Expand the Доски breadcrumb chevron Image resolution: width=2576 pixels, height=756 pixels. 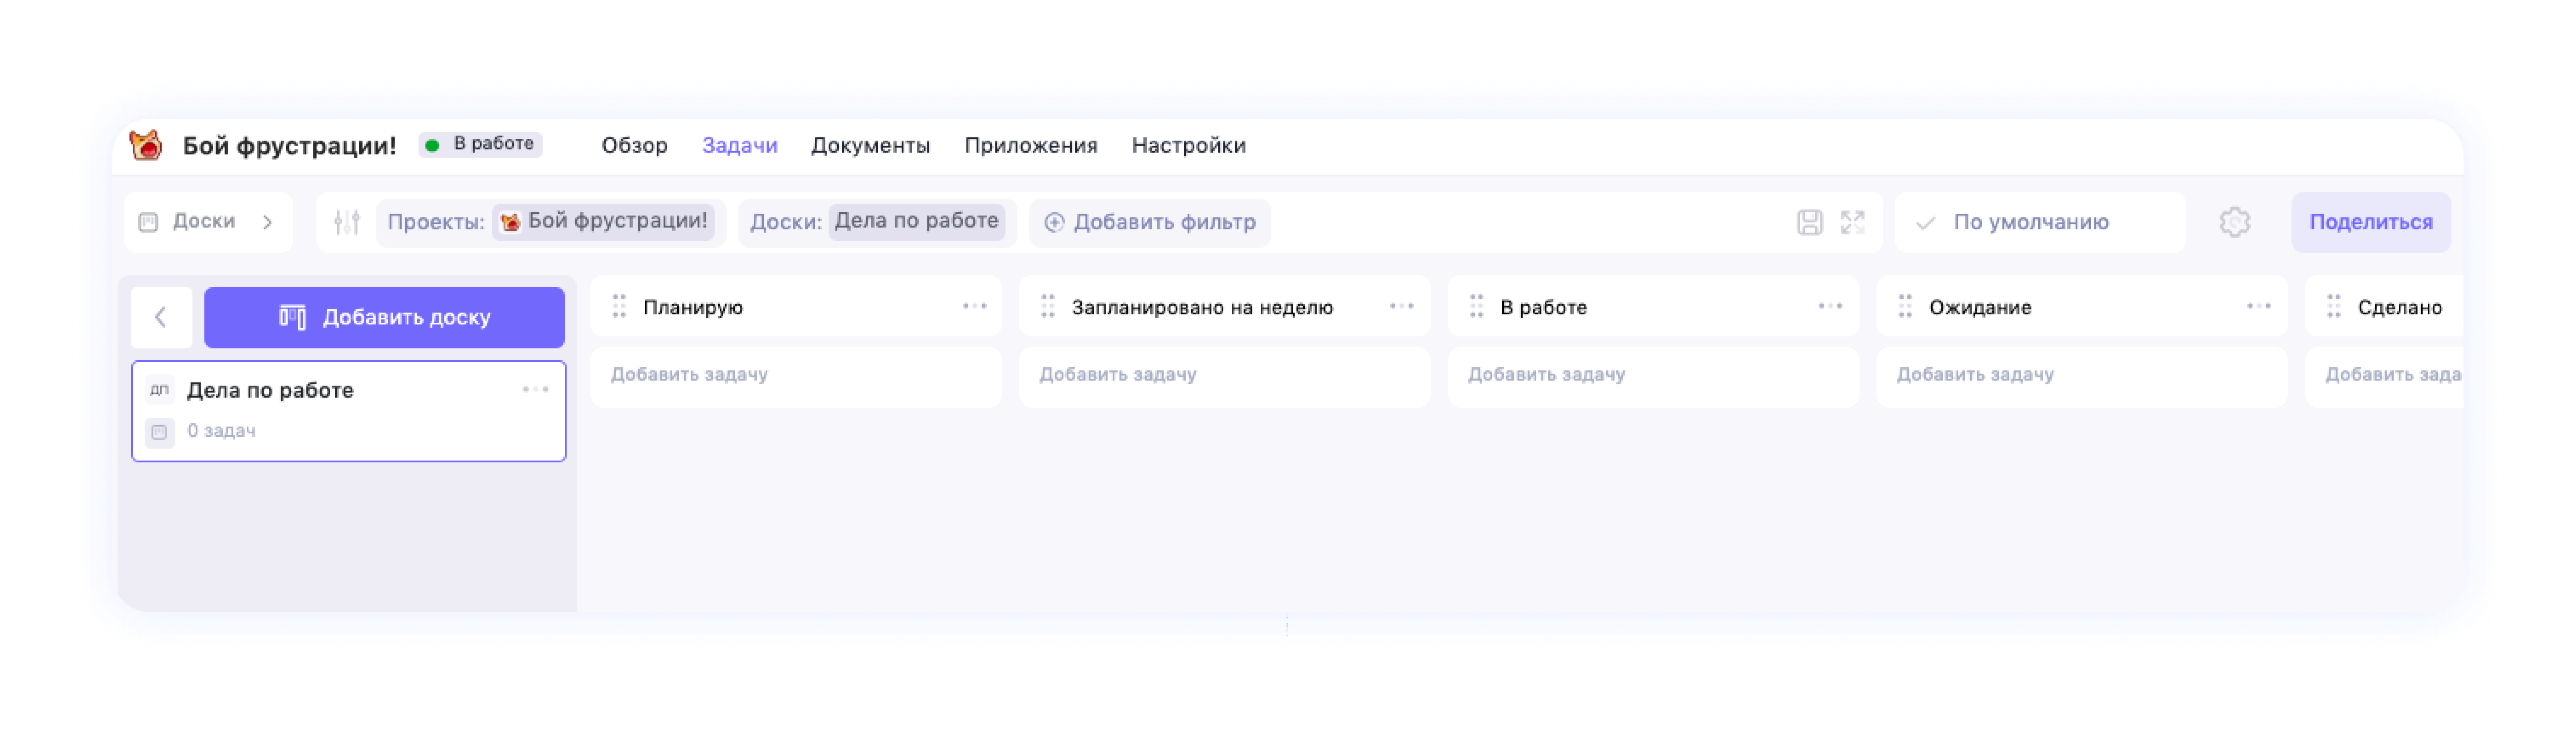267,222
